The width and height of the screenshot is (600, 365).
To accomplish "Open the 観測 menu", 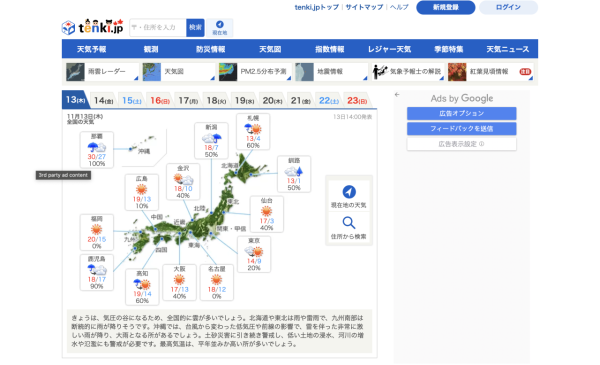I will click(151, 49).
